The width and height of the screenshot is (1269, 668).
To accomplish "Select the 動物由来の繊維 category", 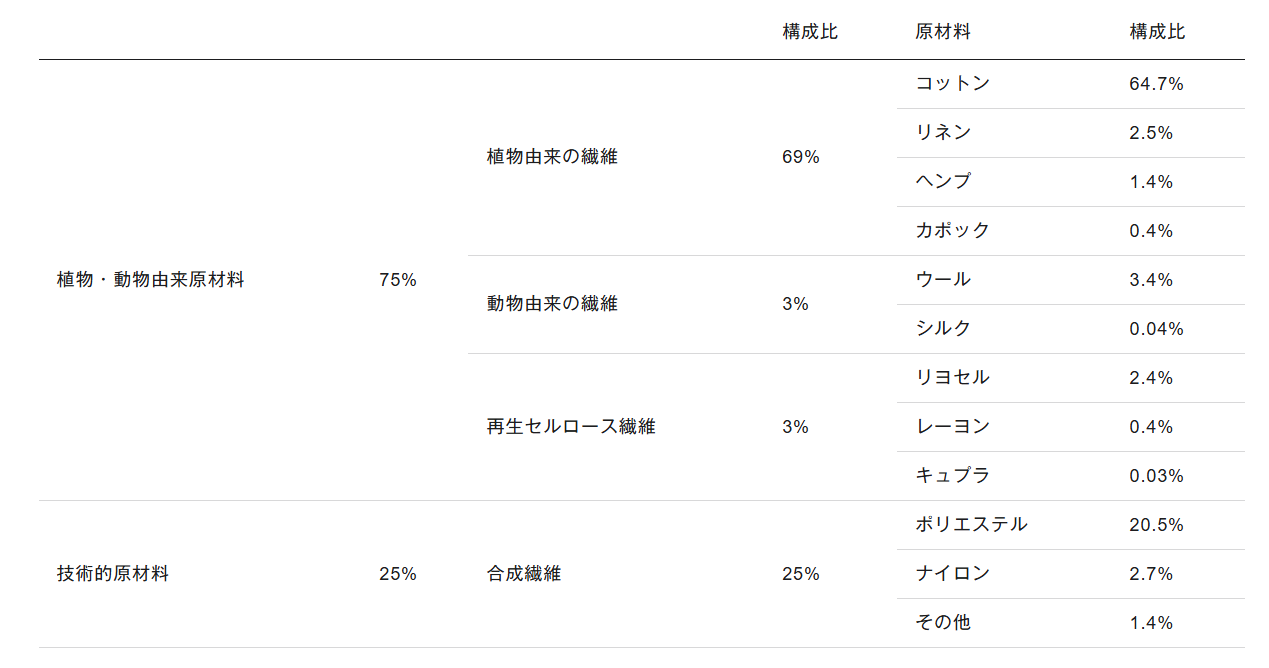I will [x=552, y=304].
